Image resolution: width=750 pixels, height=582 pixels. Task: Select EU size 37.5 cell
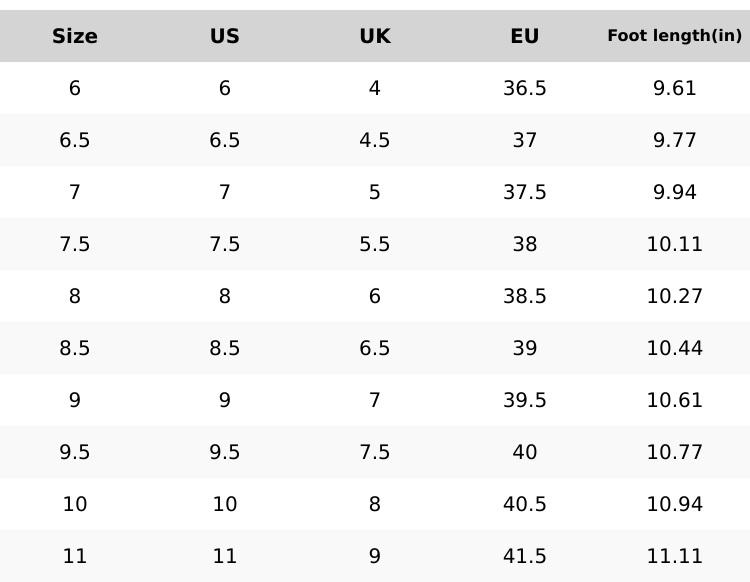[x=525, y=192]
